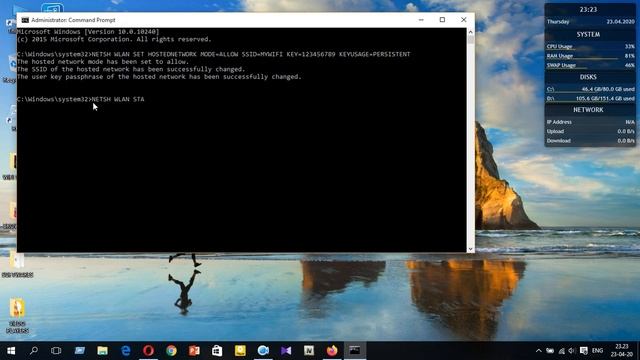The height and width of the screenshot is (360, 640).
Task: Click the widget date 23.04.2020
Action: (x=620, y=22)
